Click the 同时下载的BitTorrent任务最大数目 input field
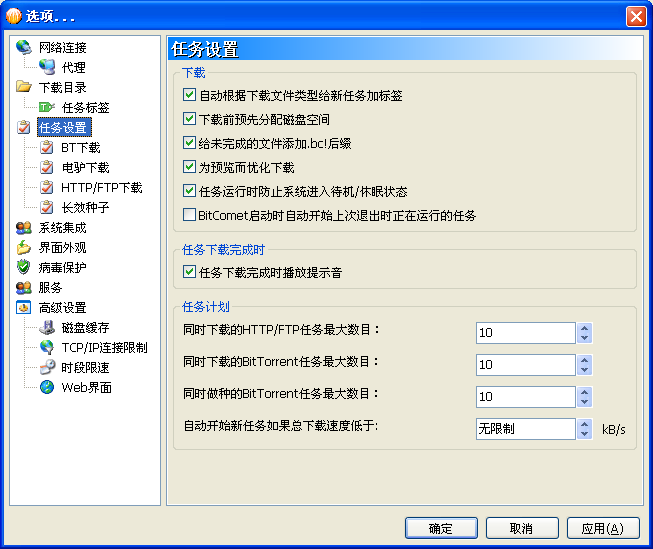Image resolution: width=653 pixels, height=549 pixels. click(x=526, y=365)
